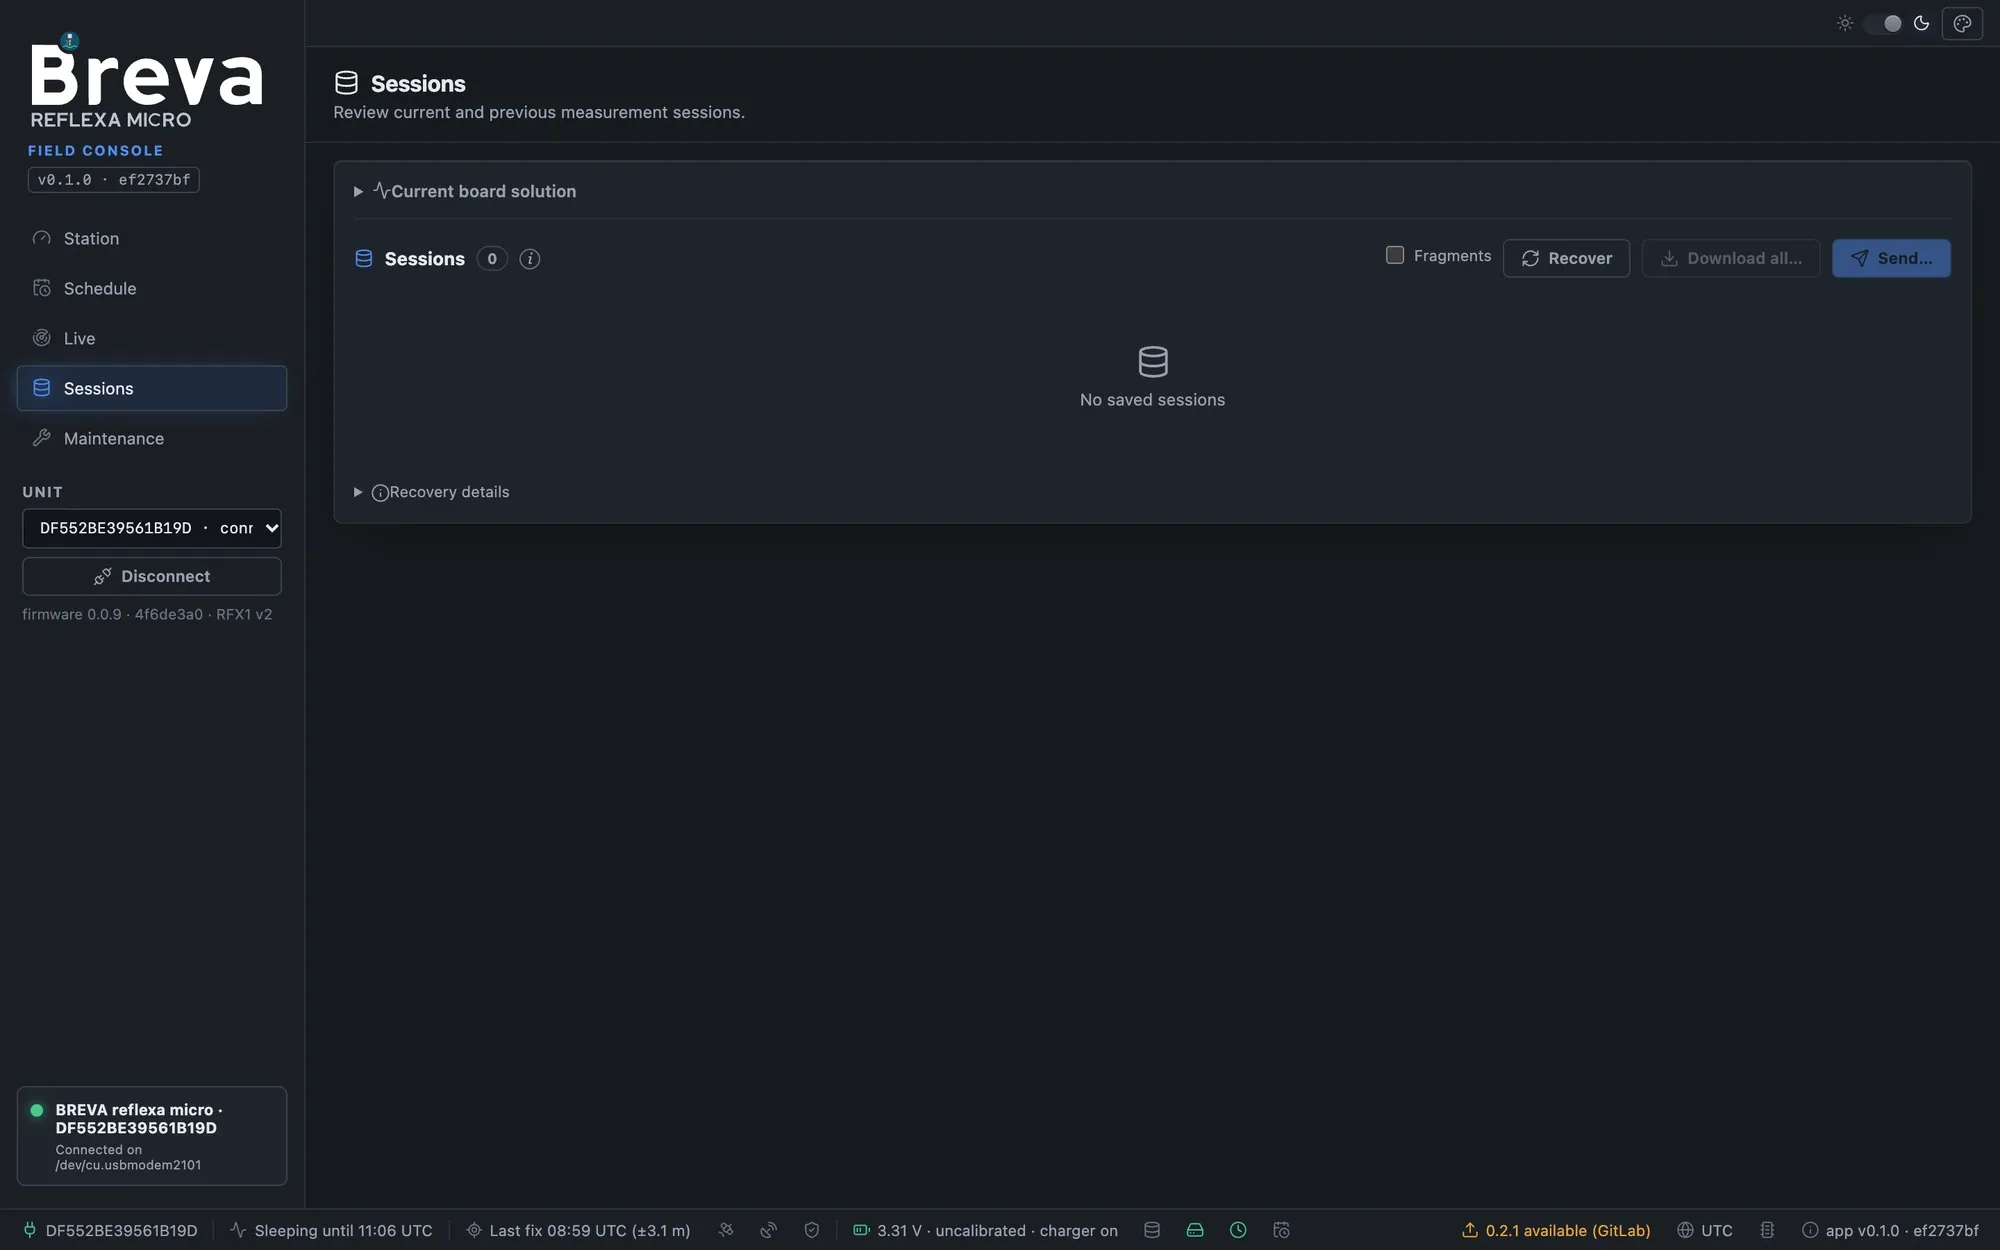This screenshot has height=1250, width=2000.
Task: Click the database icon in status bar
Action: pyautogui.click(x=1152, y=1230)
